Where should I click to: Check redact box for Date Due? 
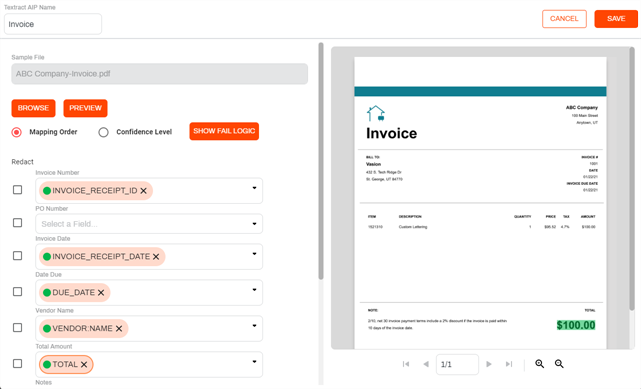(18, 292)
